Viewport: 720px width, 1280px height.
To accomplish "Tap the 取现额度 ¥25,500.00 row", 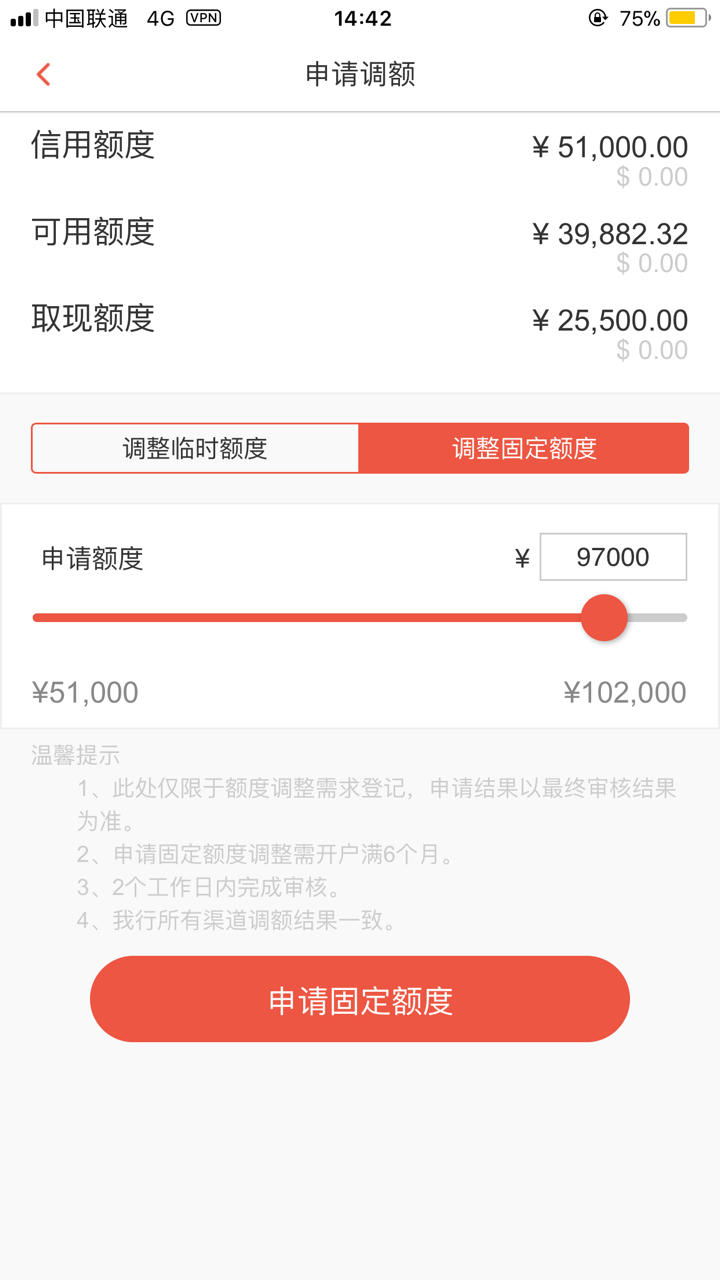I will tap(360, 330).
